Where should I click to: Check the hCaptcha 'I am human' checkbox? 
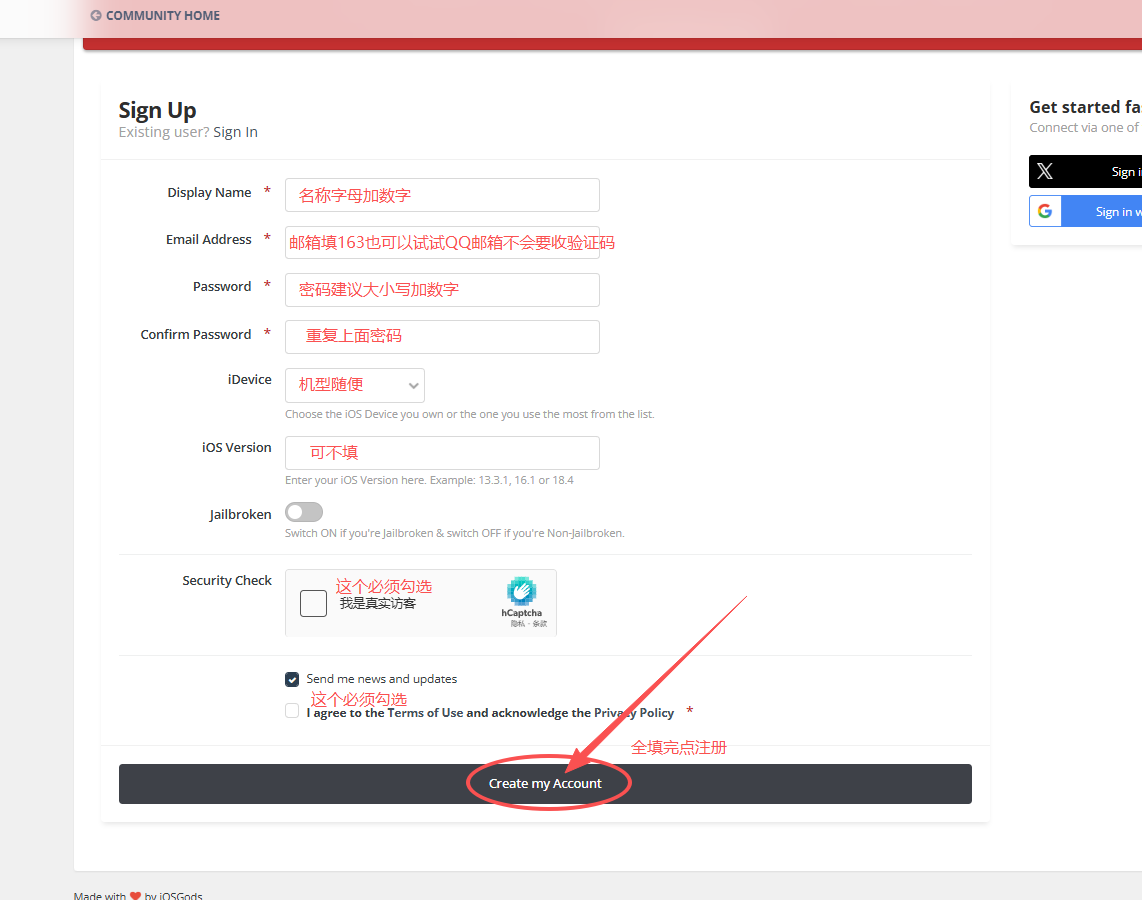pos(313,603)
